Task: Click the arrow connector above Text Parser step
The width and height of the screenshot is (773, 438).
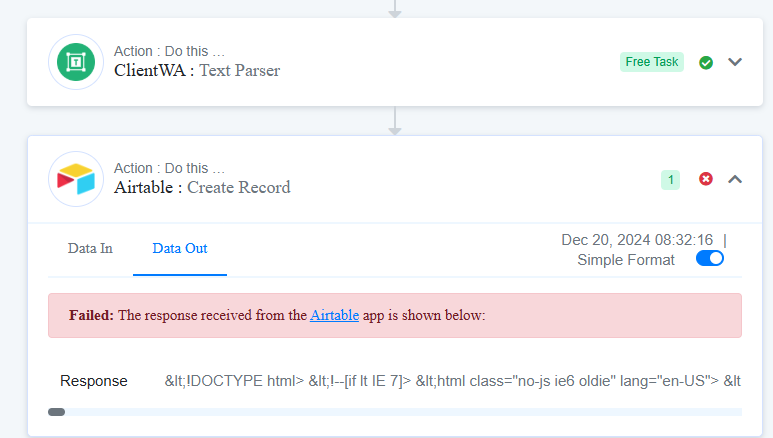Action: [395, 9]
